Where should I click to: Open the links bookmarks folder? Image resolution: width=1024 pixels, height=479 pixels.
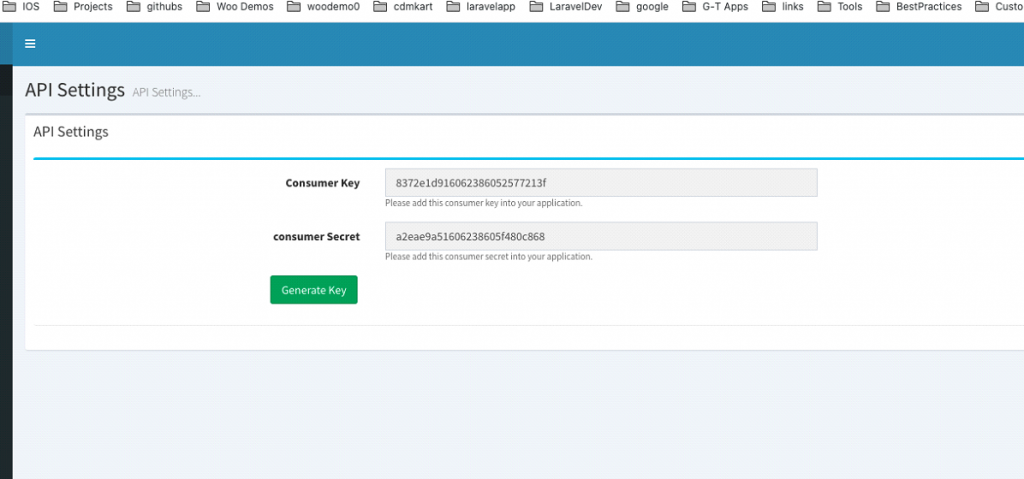(783, 7)
